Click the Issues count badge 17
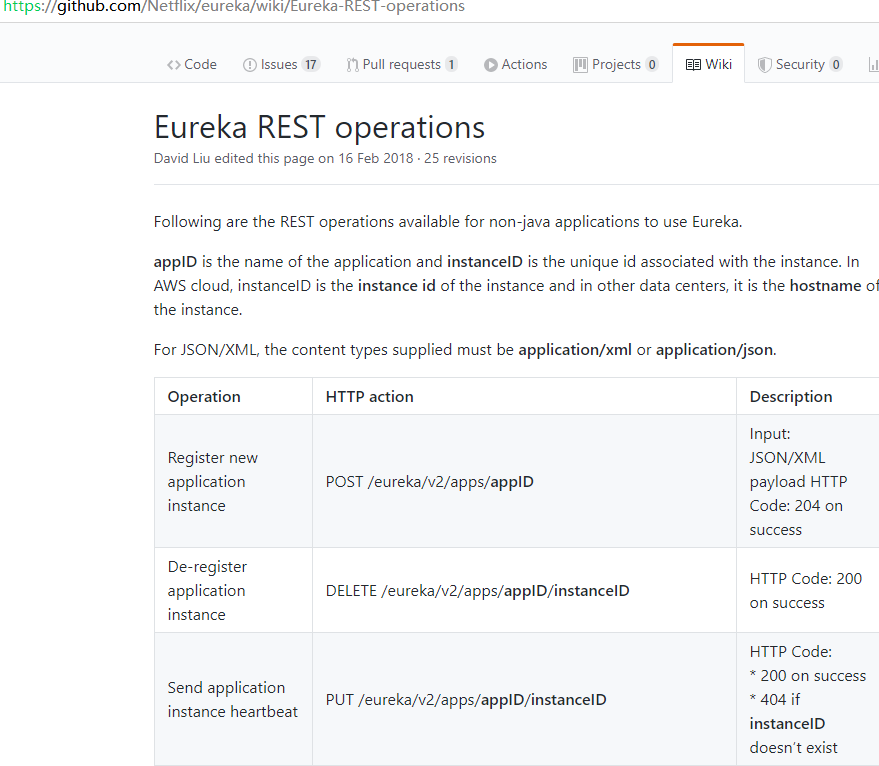Screen dimensions: 879x766 pos(311,64)
